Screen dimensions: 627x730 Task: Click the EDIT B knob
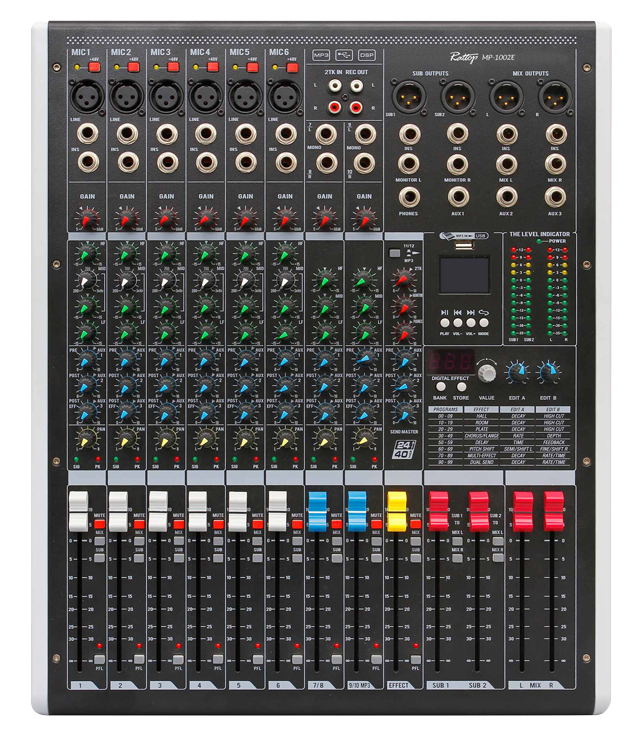549,372
